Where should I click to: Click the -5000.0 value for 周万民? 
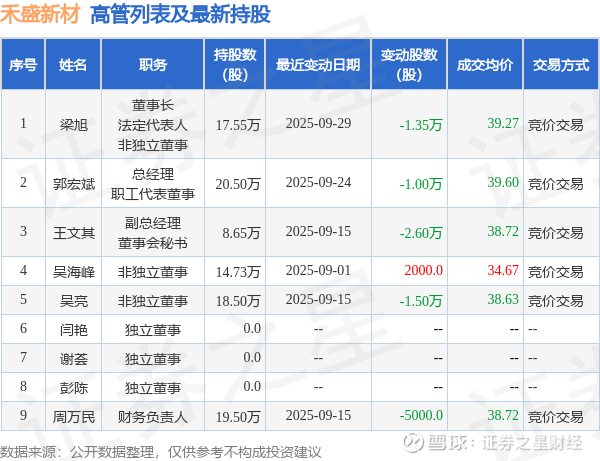421,415
